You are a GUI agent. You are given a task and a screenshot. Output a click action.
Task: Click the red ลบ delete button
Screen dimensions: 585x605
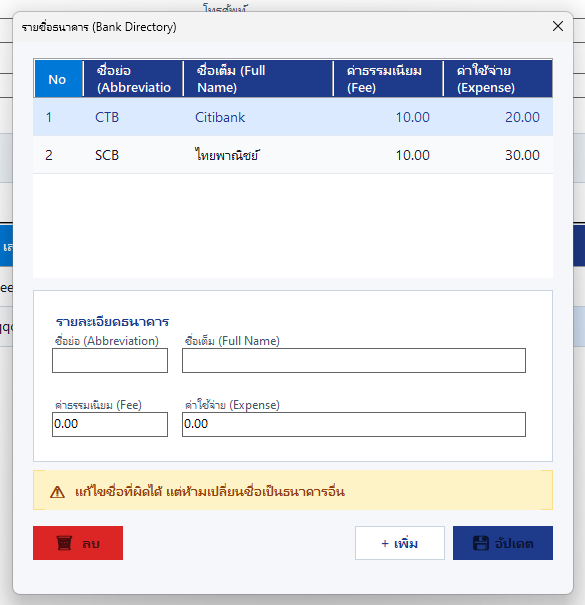[x=78, y=543]
